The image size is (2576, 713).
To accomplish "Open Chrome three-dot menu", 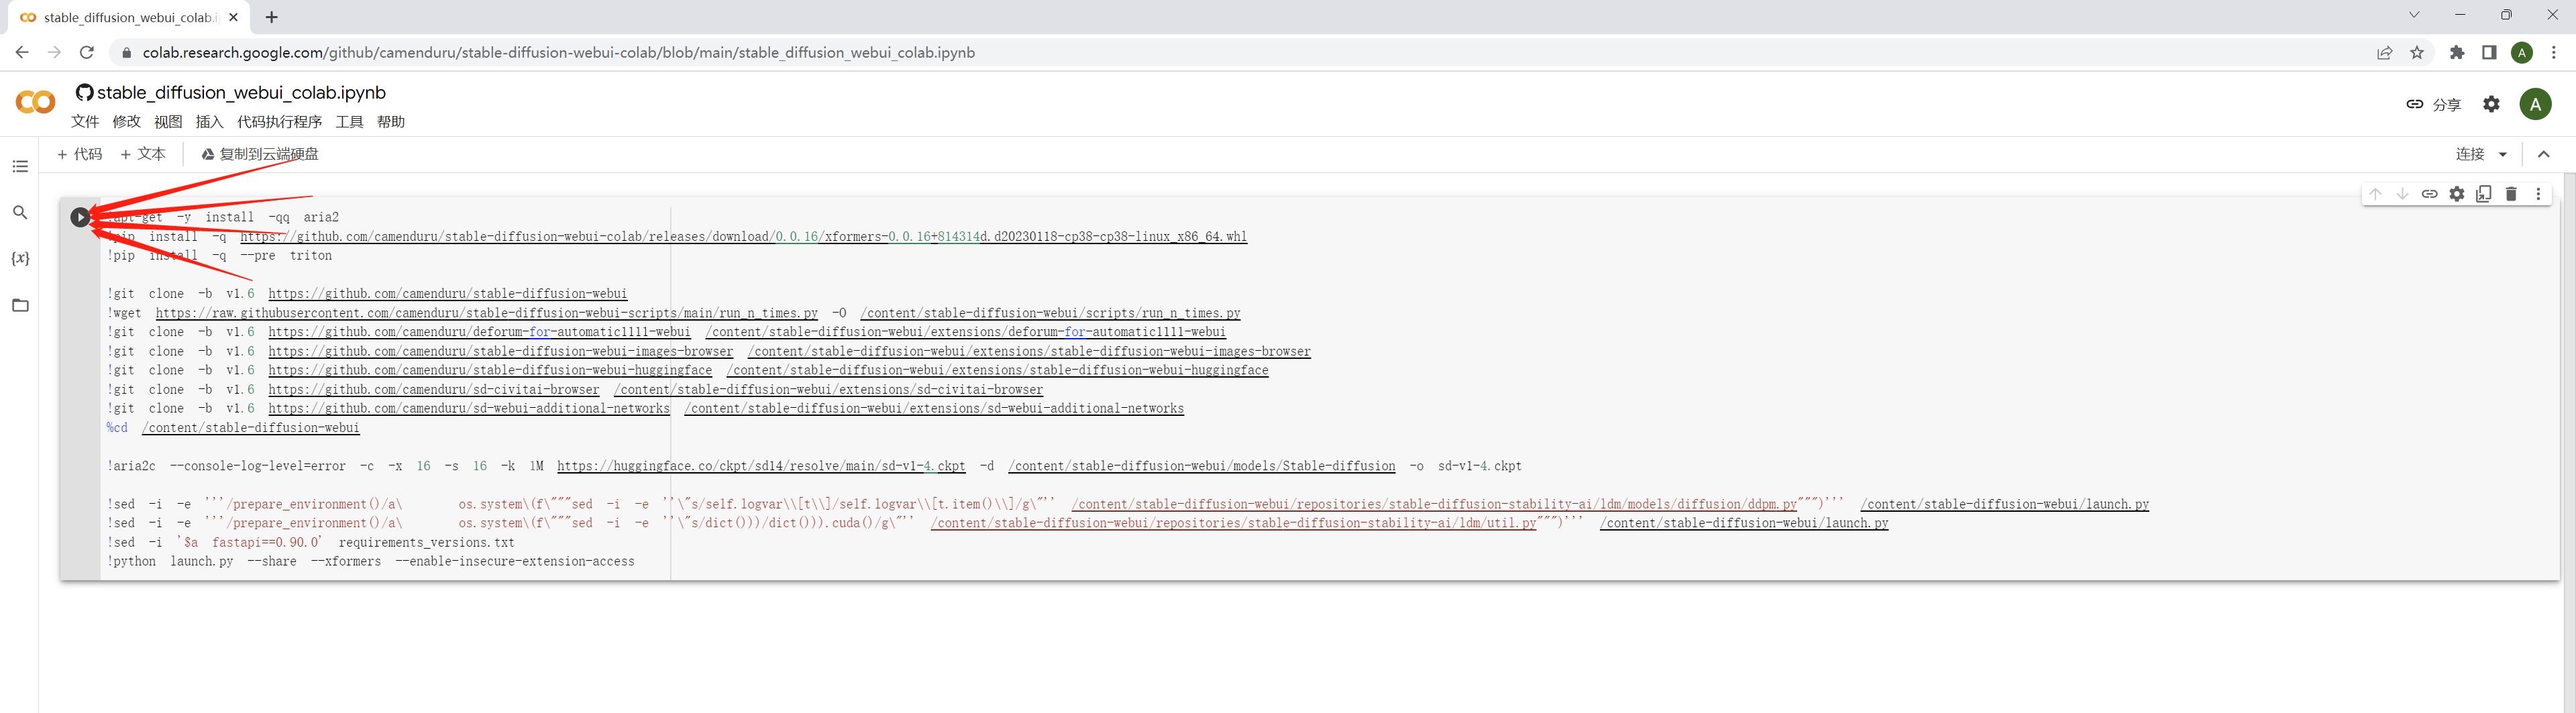I will pyautogui.click(x=2554, y=52).
